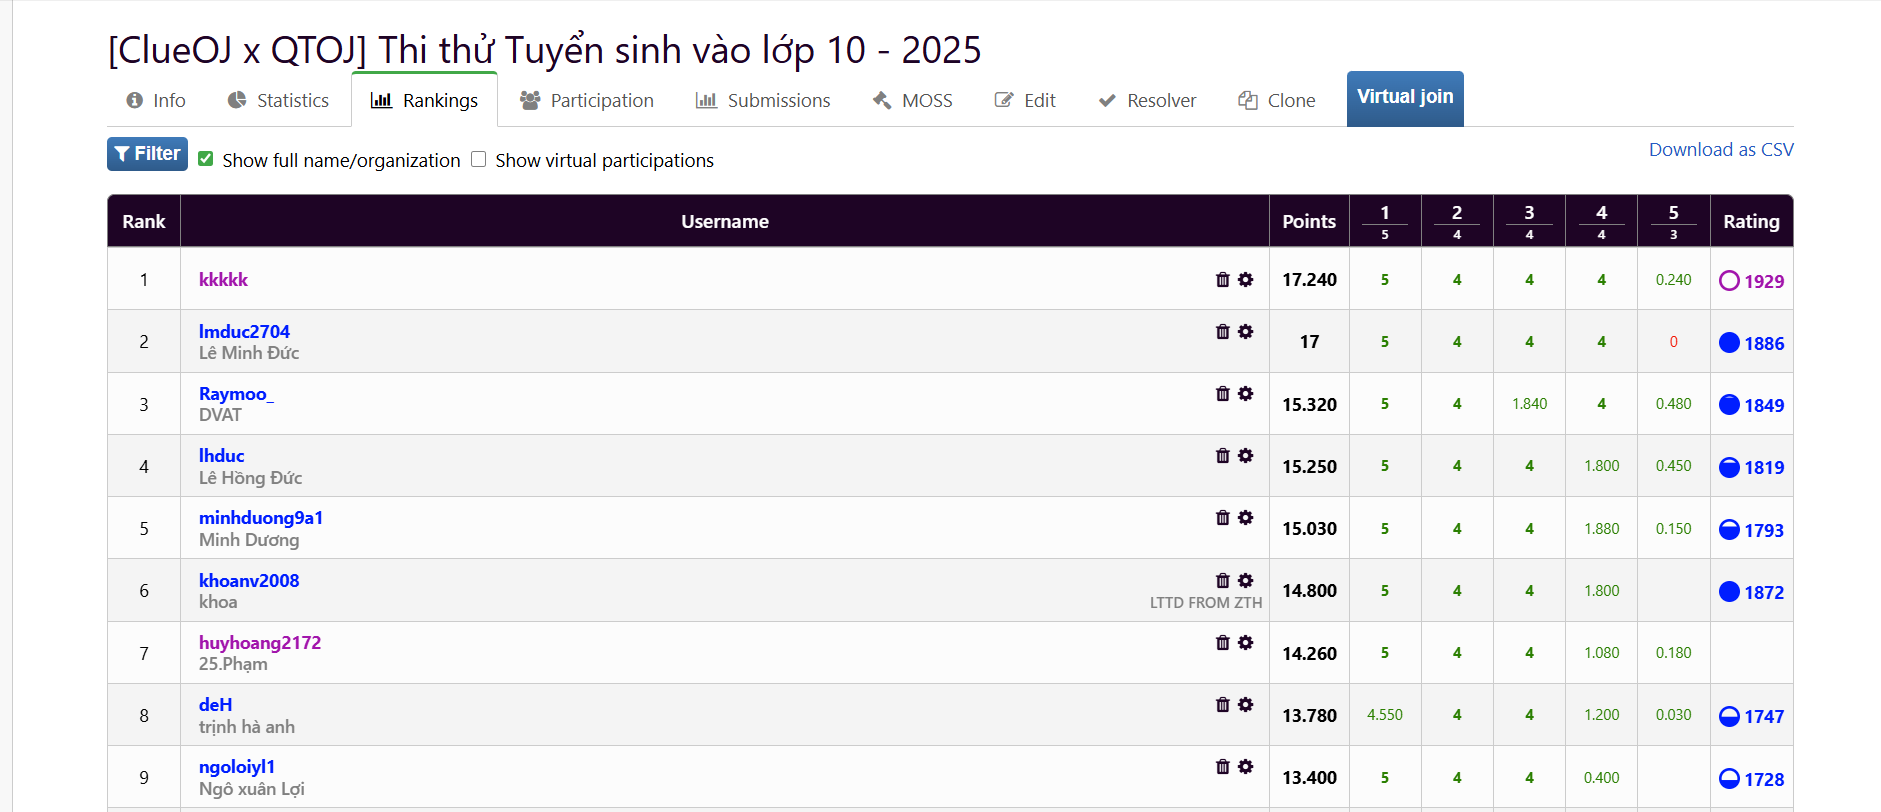Click gear icon in Raymoo_ row
Screen dimensions: 1881x812
click(x=1245, y=393)
